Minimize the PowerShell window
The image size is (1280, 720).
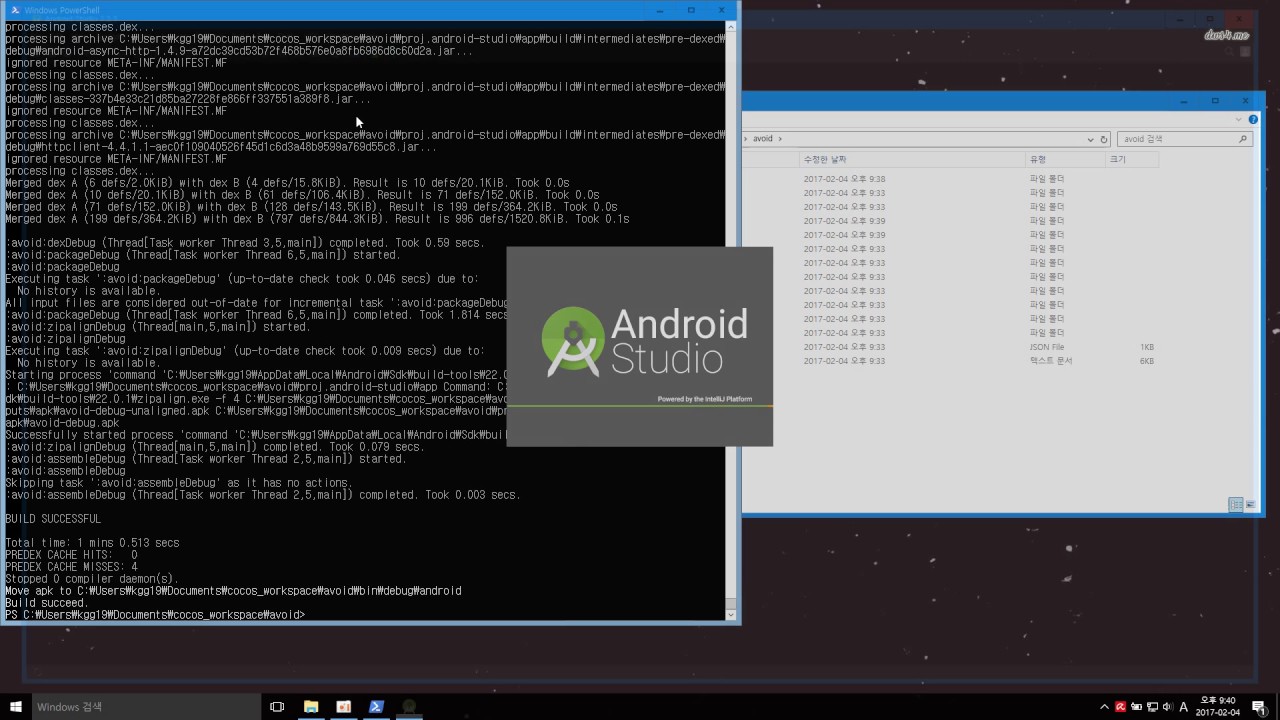click(660, 10)
